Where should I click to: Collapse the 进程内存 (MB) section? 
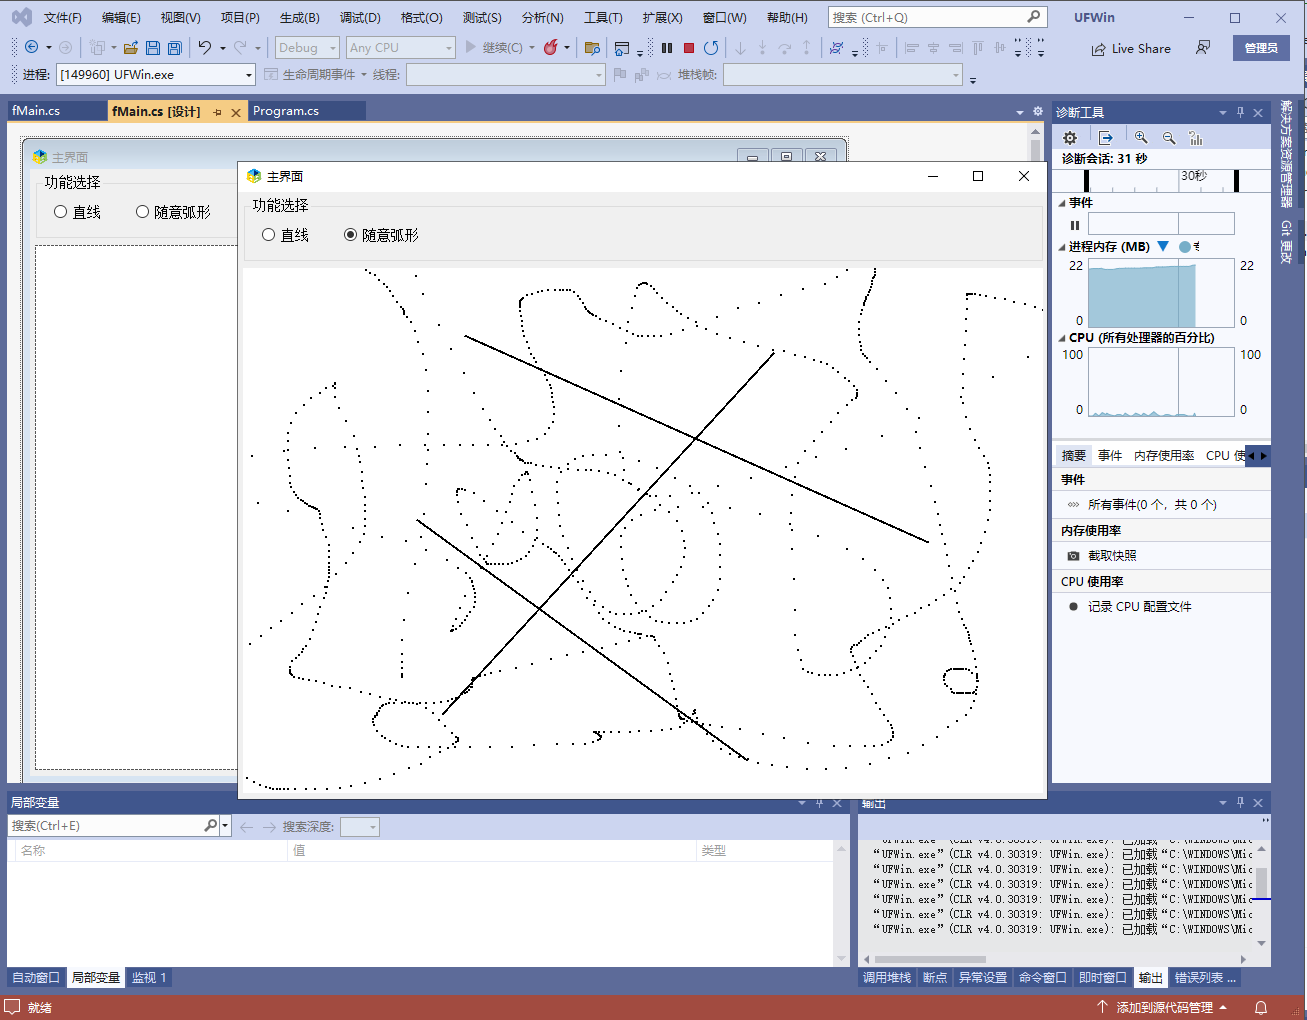1062,247
